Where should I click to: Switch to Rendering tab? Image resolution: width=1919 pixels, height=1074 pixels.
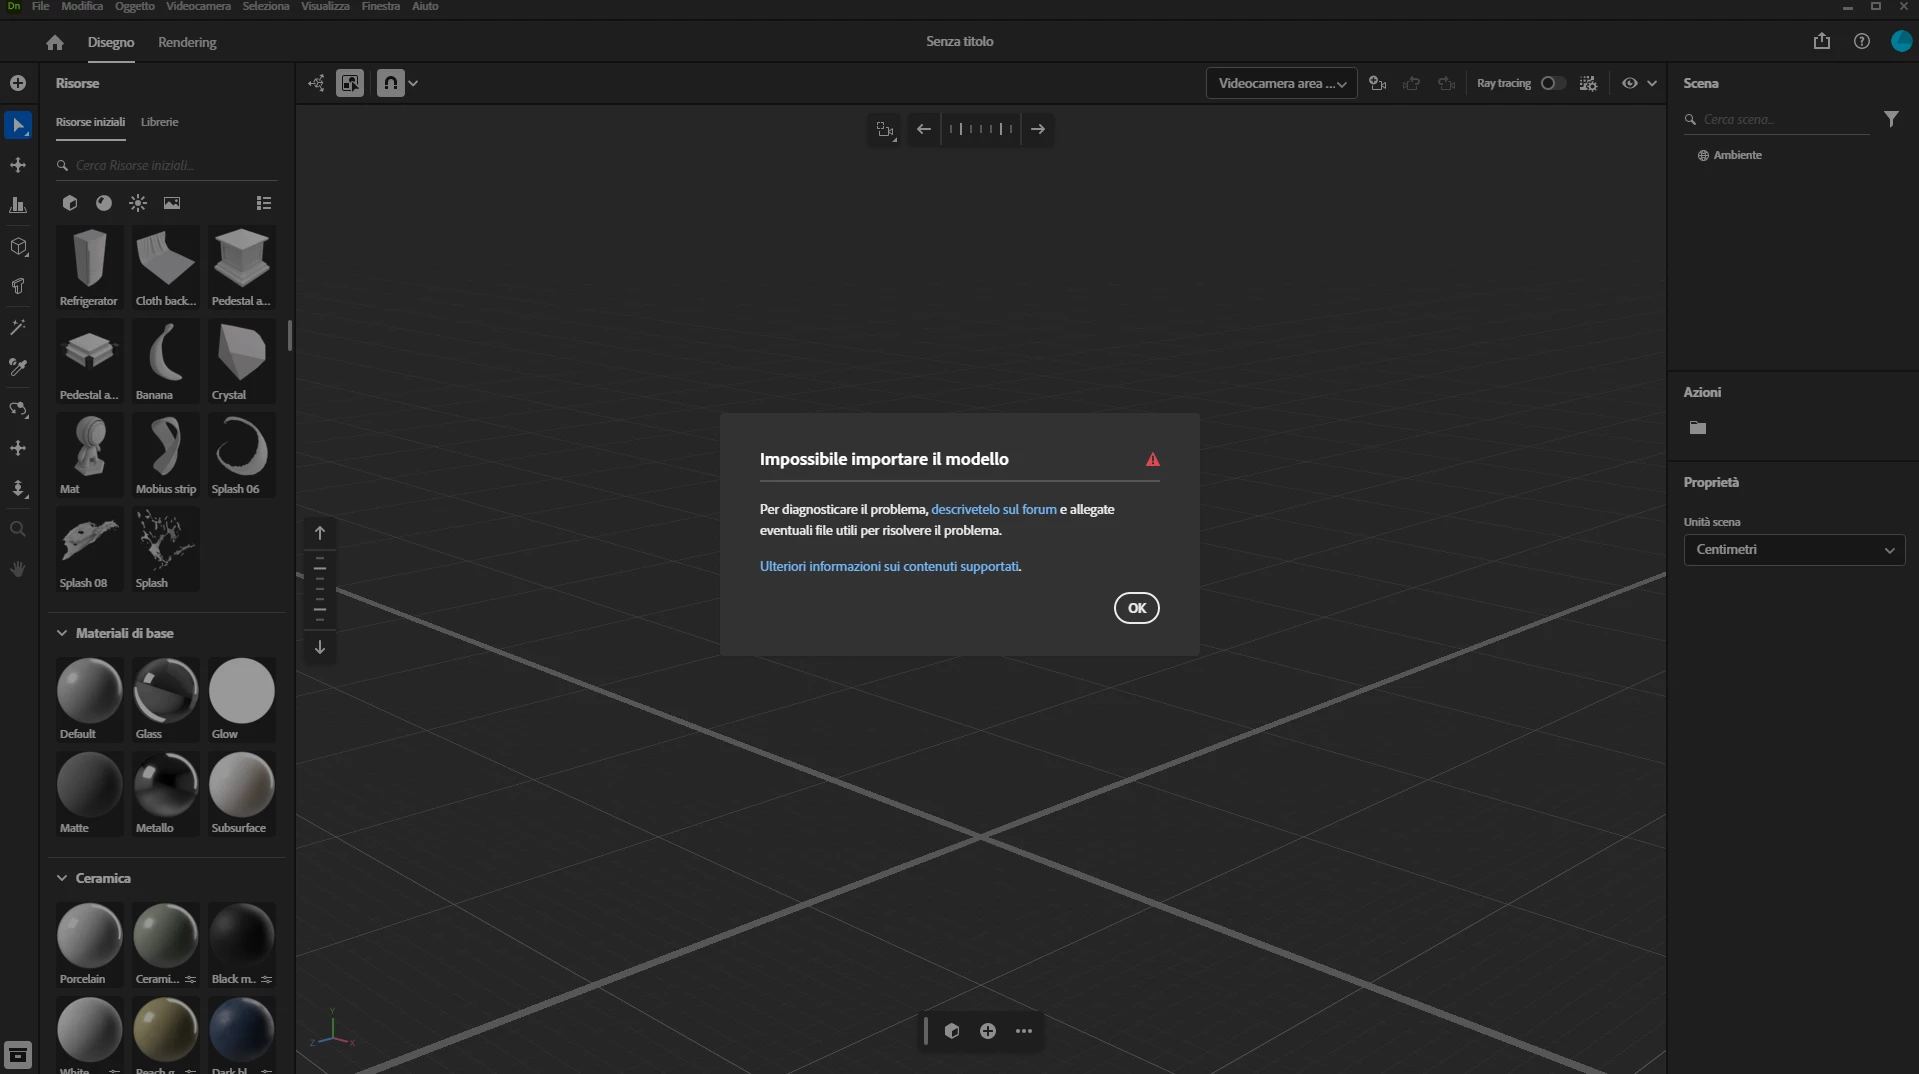[x=187, y=42]
